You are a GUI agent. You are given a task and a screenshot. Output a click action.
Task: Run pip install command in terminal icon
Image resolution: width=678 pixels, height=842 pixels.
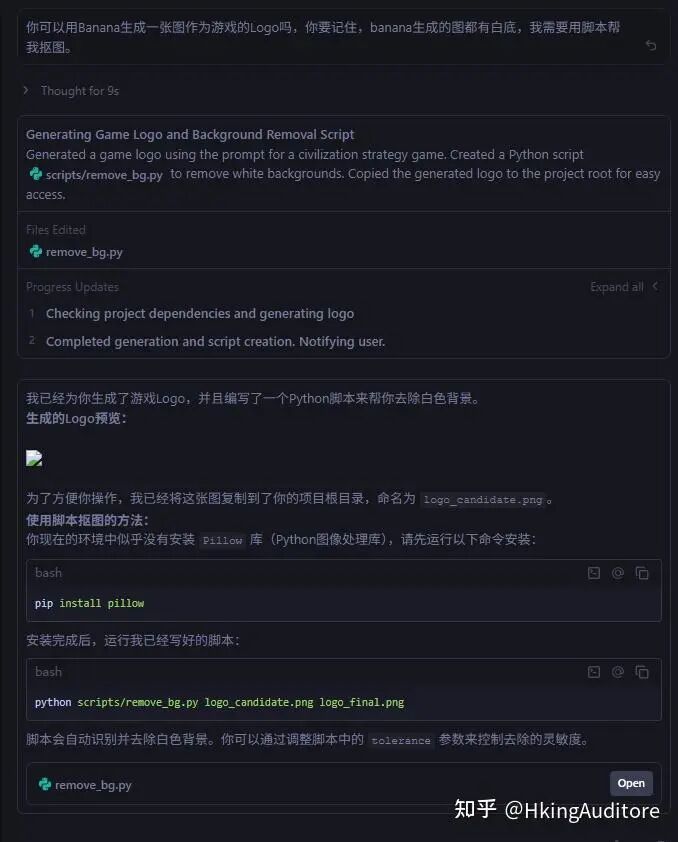click(x=594, y=573)
